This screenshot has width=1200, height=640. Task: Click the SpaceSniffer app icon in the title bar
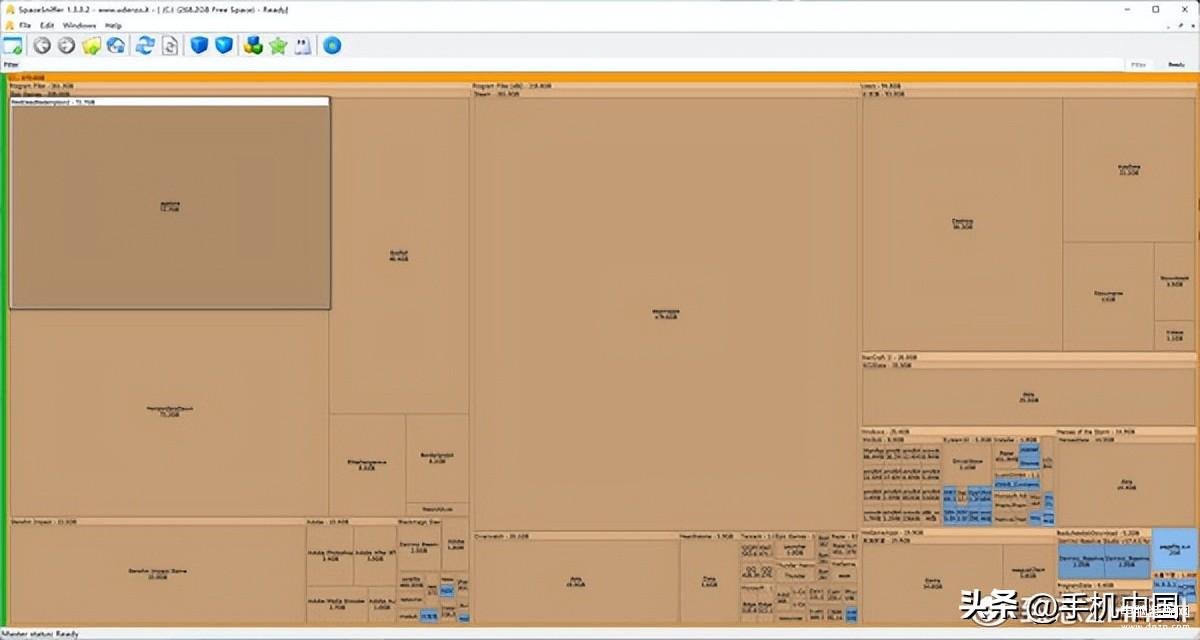pyautogui.click(x=9, y=9)
